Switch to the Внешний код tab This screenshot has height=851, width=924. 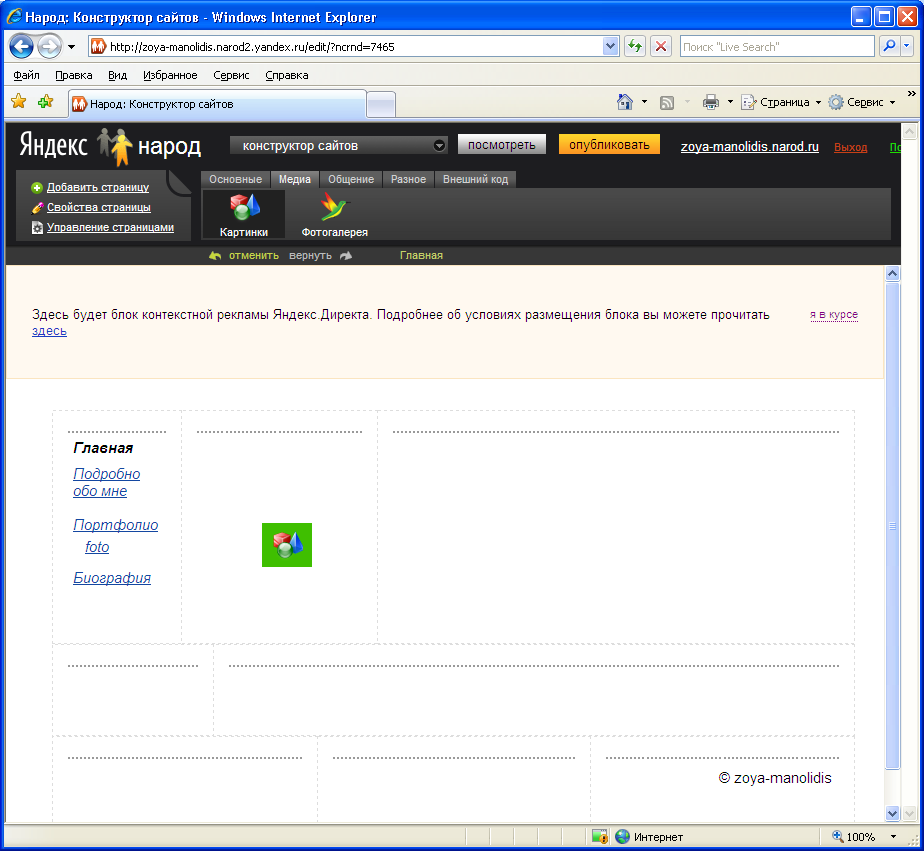[476, 179]
